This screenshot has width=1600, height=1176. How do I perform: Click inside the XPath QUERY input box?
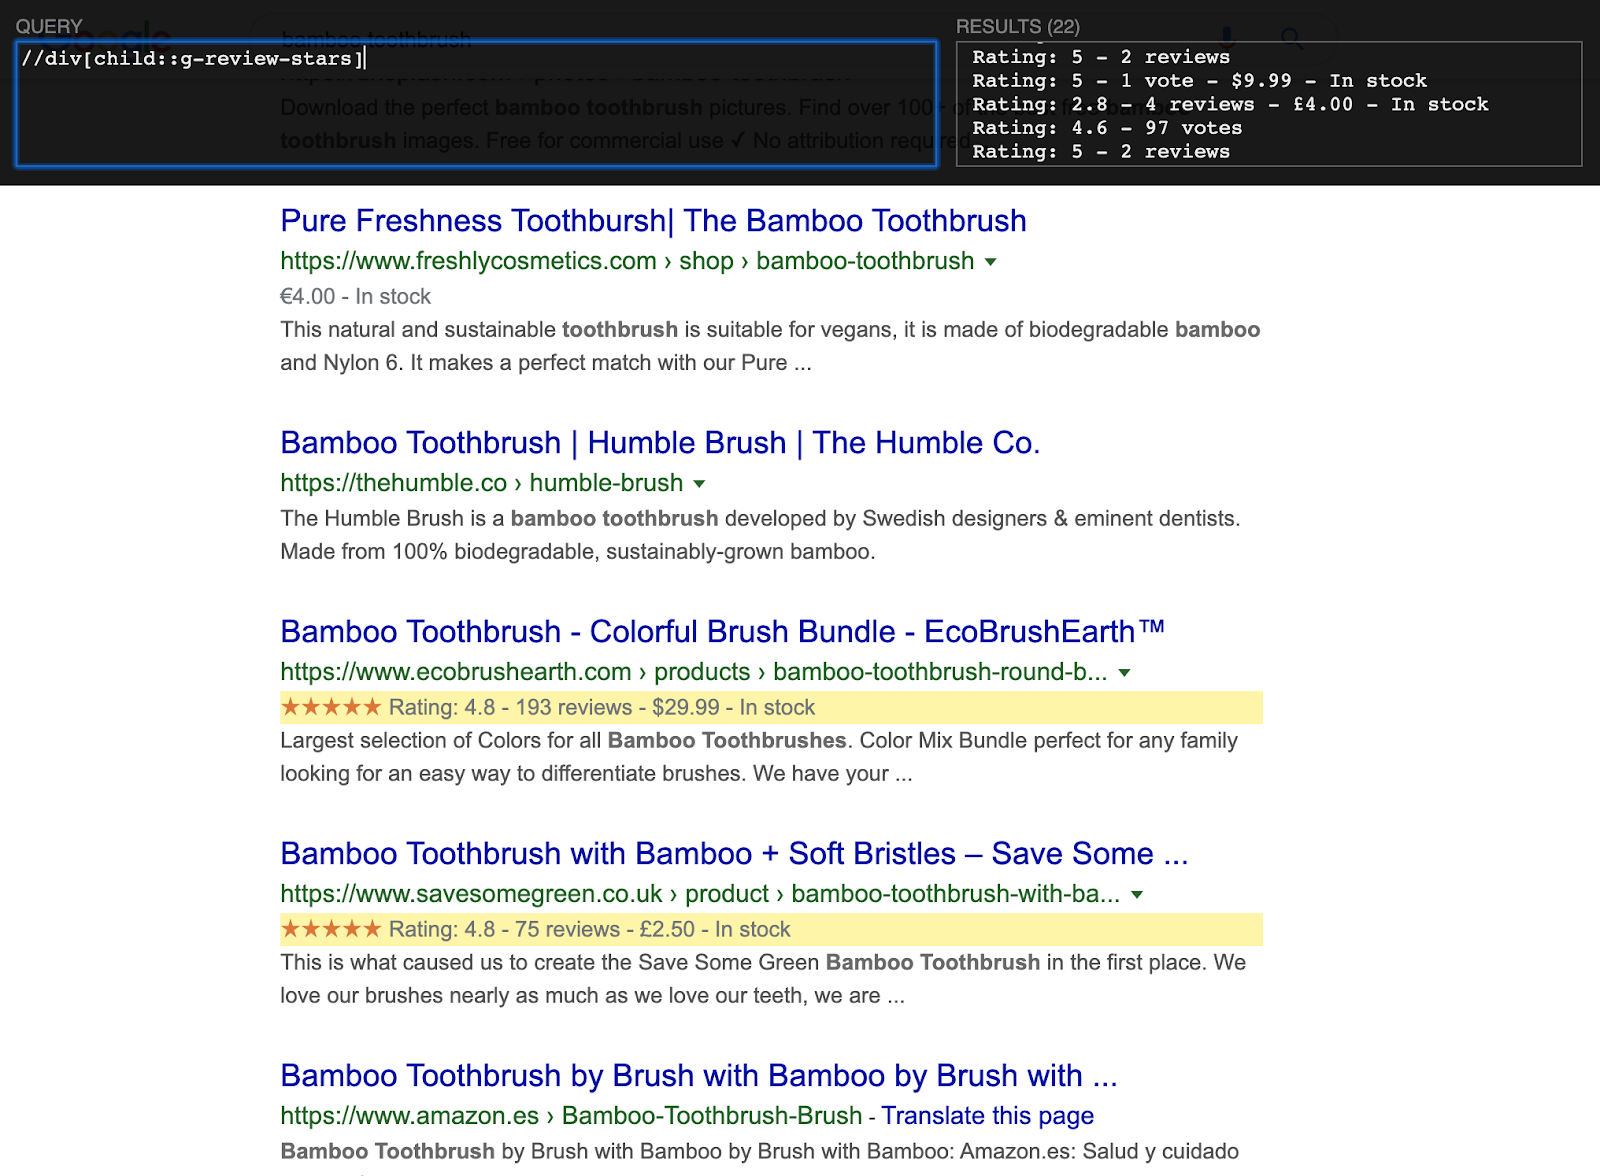(476, 104)
